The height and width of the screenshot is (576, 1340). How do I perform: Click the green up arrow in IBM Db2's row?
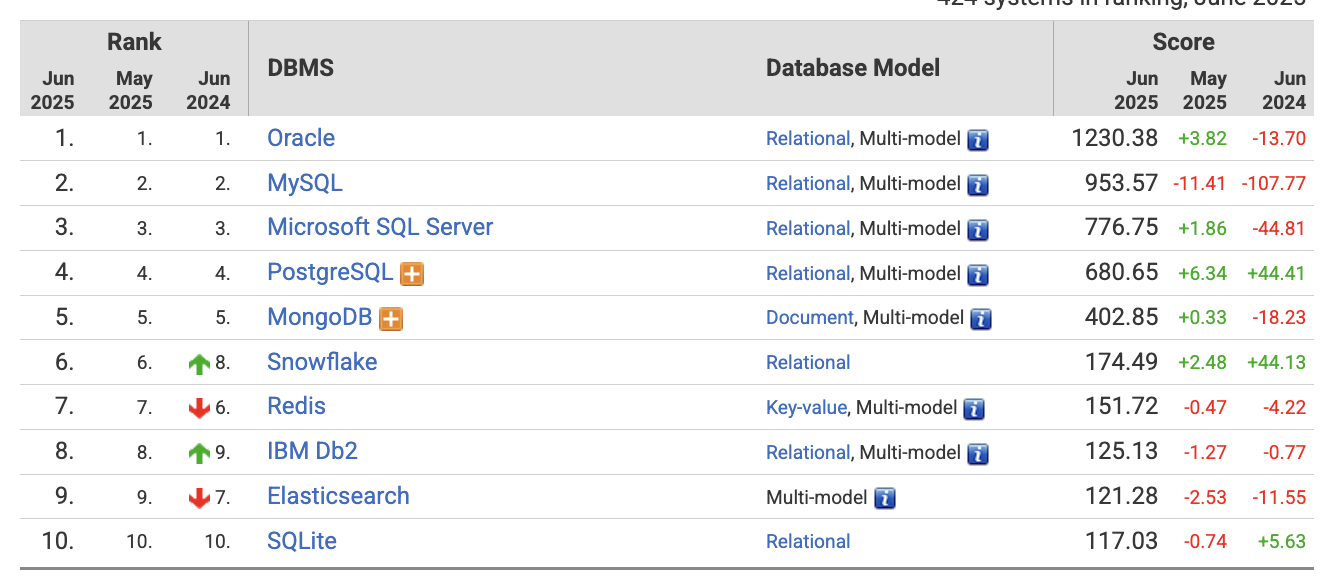point(199,453)
